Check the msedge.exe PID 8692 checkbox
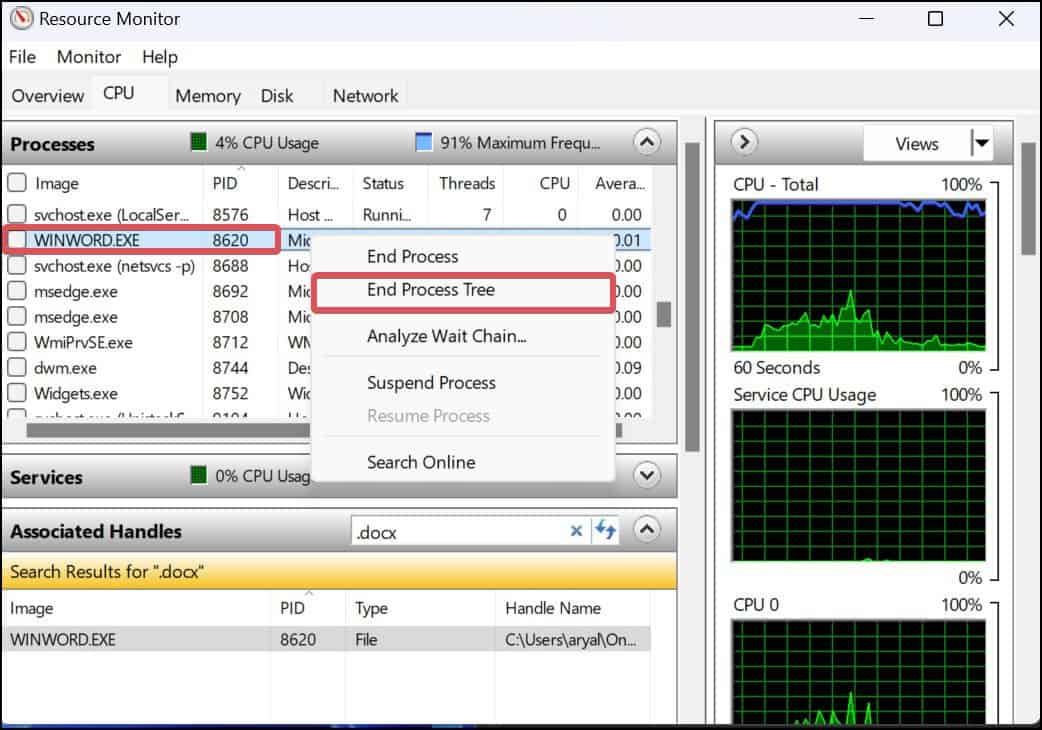The width and height of the screenshot is (1042, 730). click(x=17, y=291)
